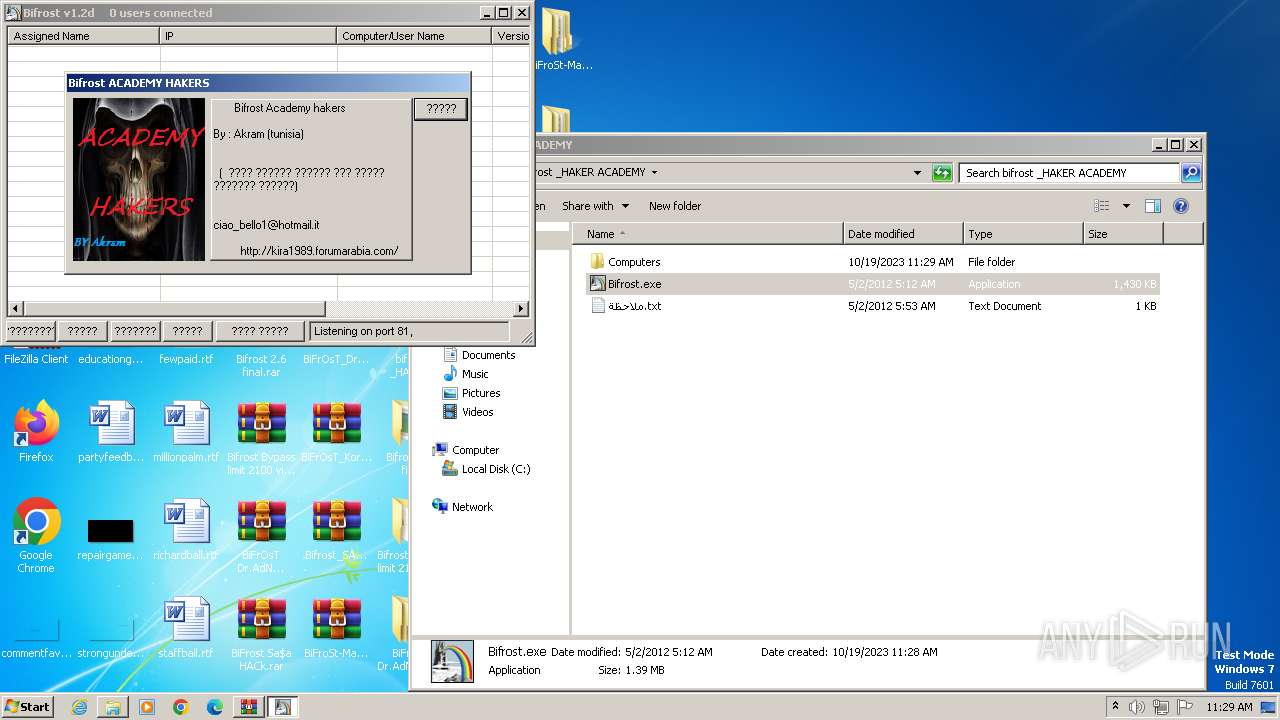Open Internet Explorer from the taskbar
The height and width of the screenshot is (720, 1280).
coord(79,707)
